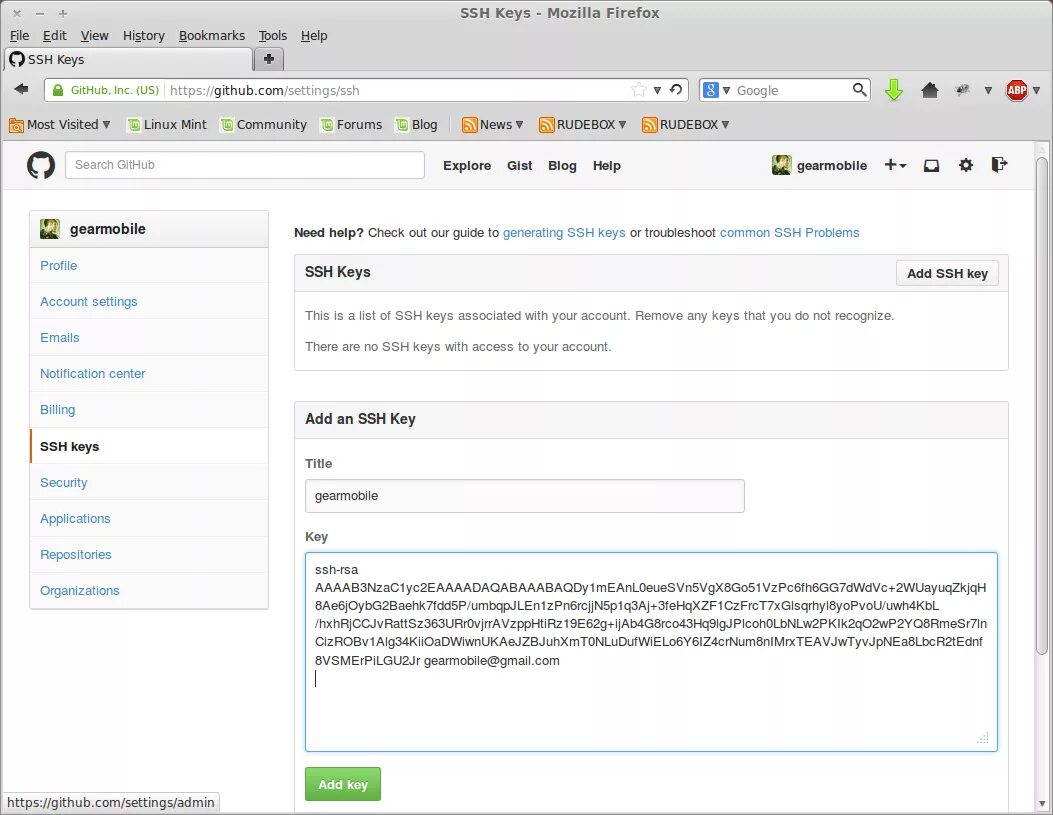Open the dropdown arrow beside the bug icon
Screen dimensions: 1053x815
click(988, 90)
